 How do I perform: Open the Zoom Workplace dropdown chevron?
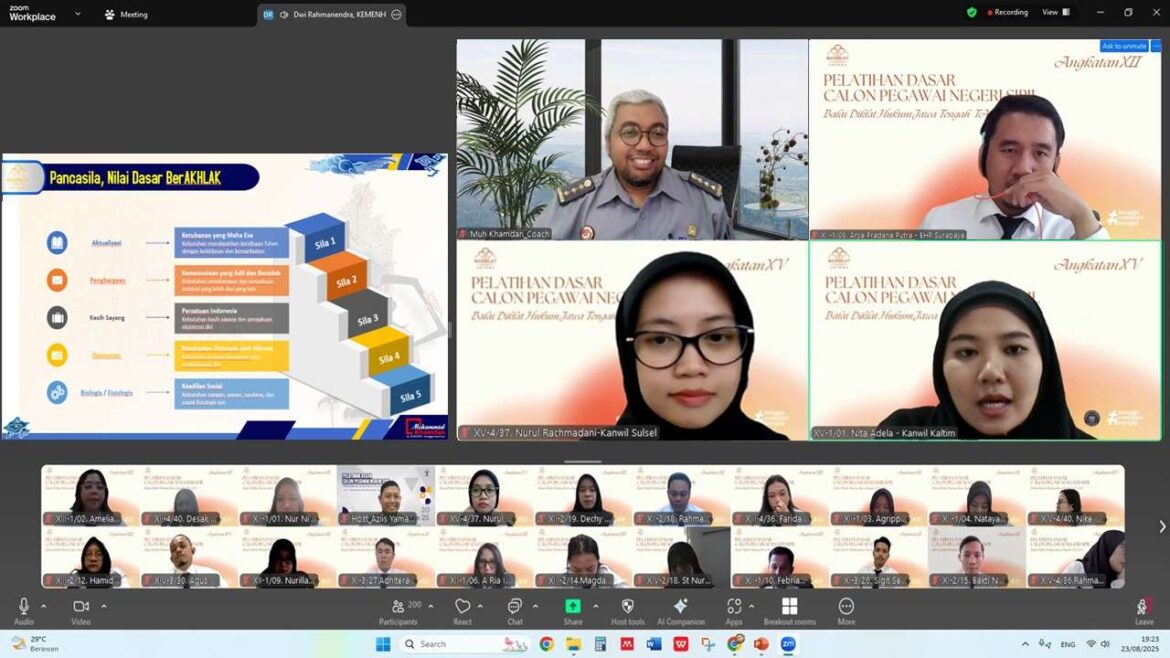tap(78, 13)
